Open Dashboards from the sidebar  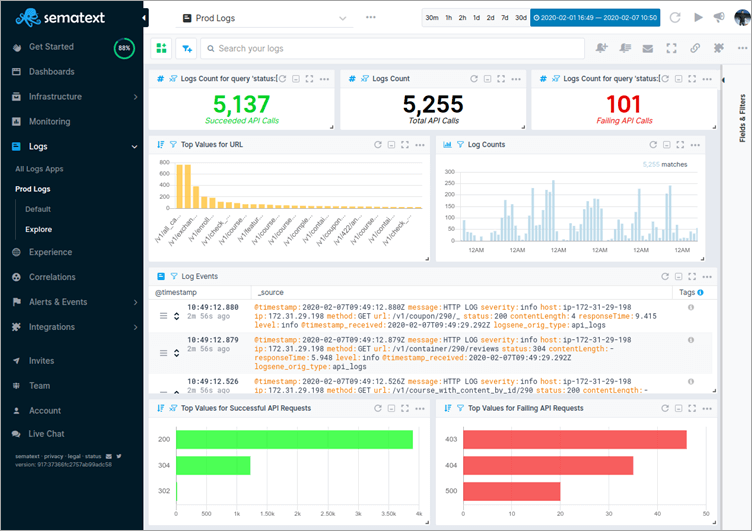(x=51, y=72)
